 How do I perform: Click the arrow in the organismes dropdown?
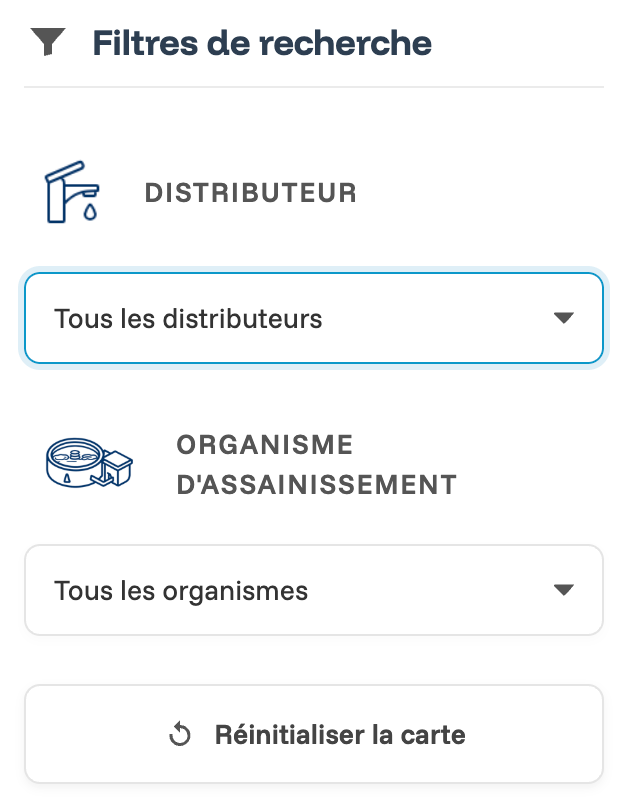click(564, 590)
